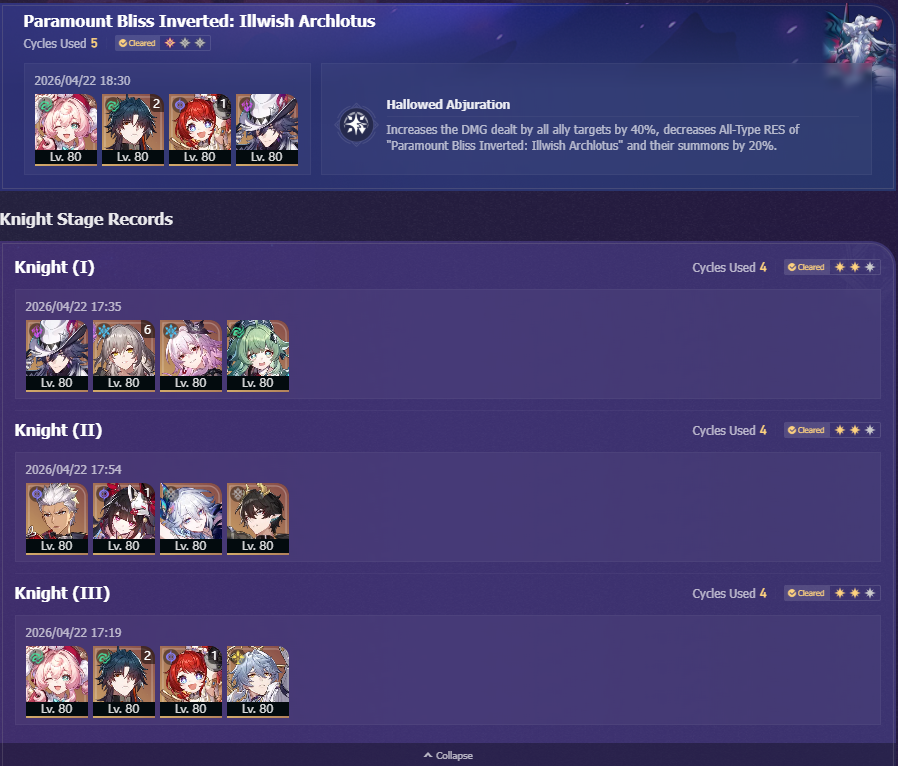Click the Hallowed Abjuration buff icon
This screenshot has width=898, height=766.
pyautogui.click(x=356, y=124)
